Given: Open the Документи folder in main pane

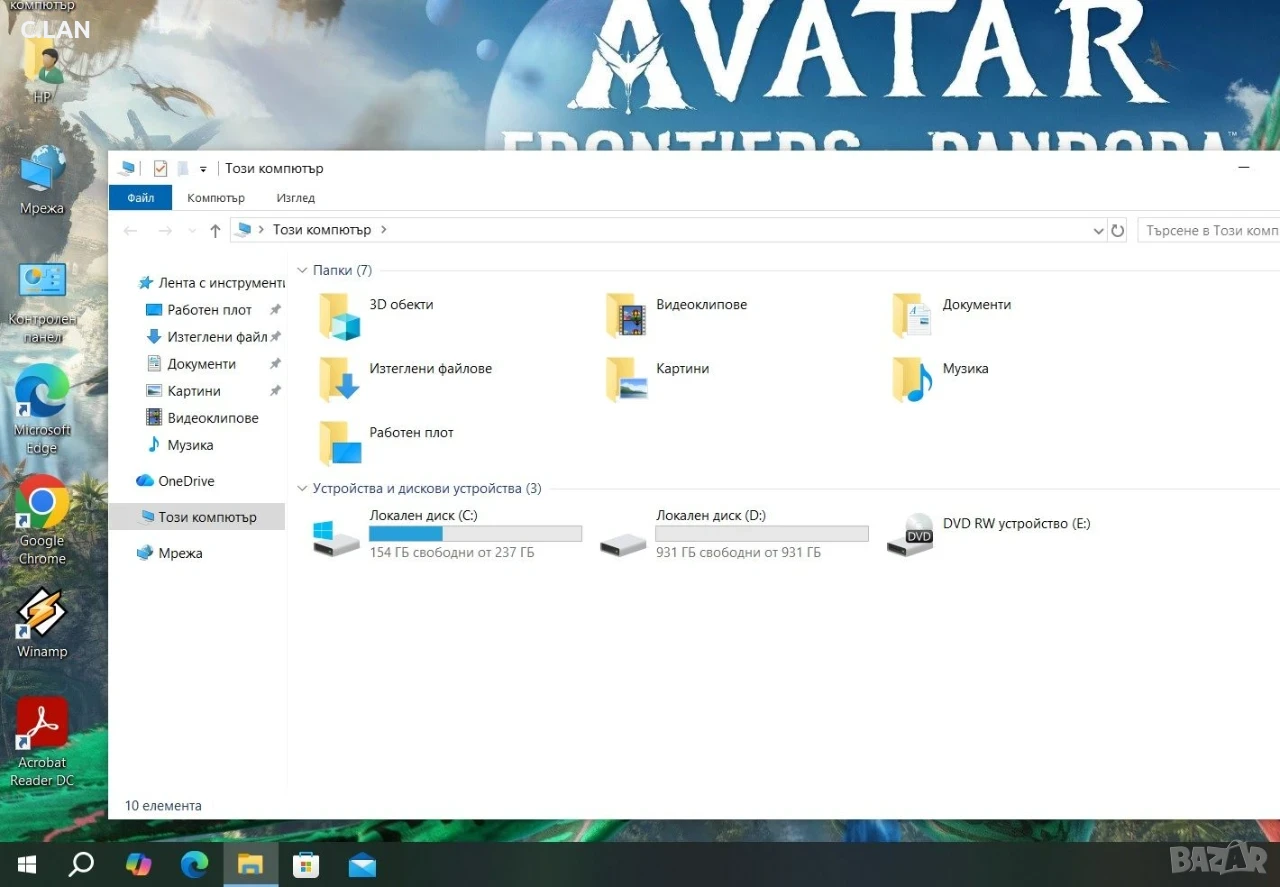Looking at the screenshot, I should point(953,315).
